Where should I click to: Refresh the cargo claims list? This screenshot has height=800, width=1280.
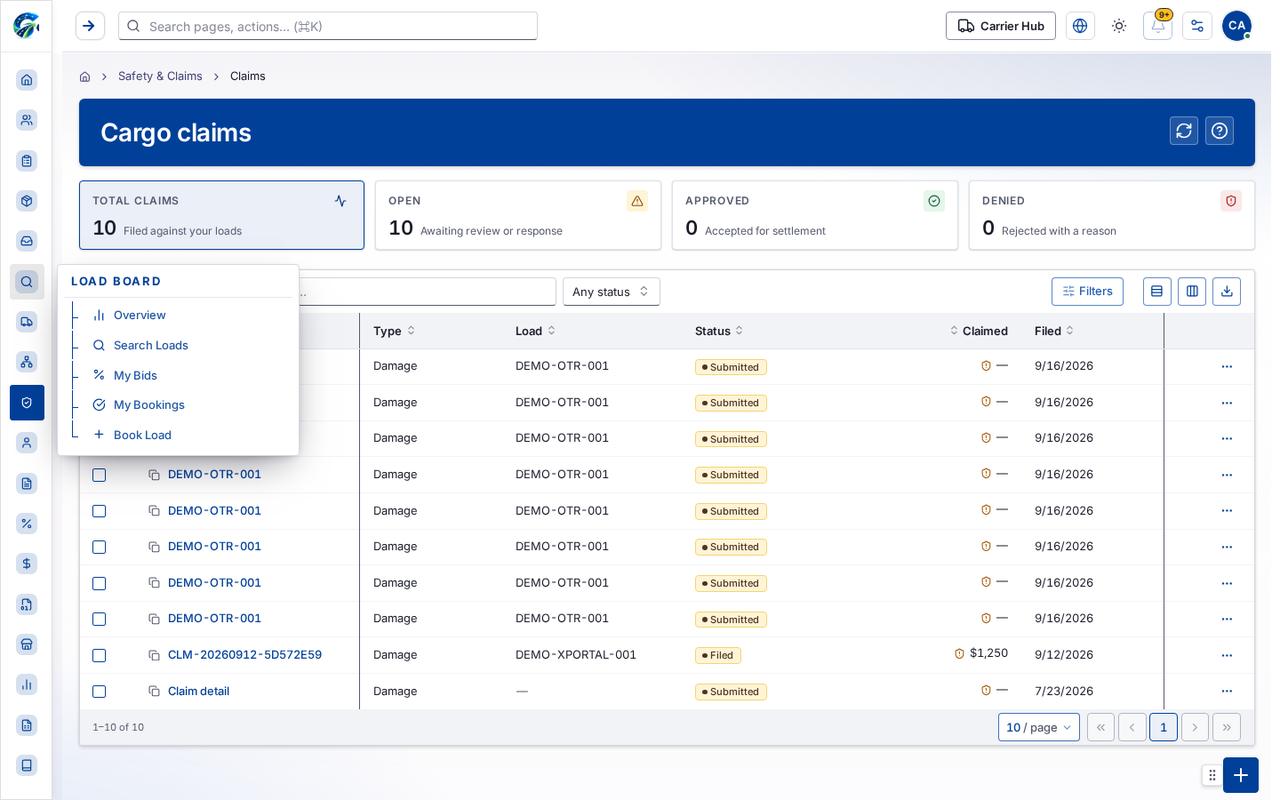tap(1184, 131)
